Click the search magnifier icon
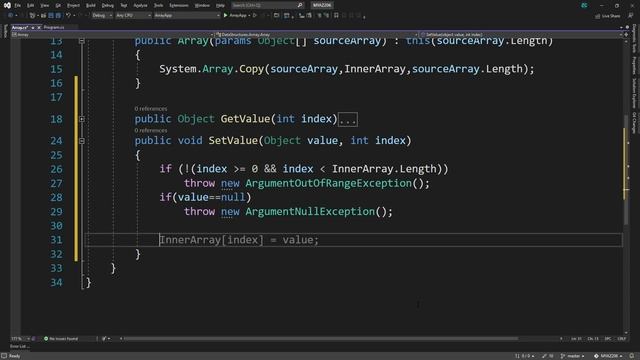 (300, 5)
